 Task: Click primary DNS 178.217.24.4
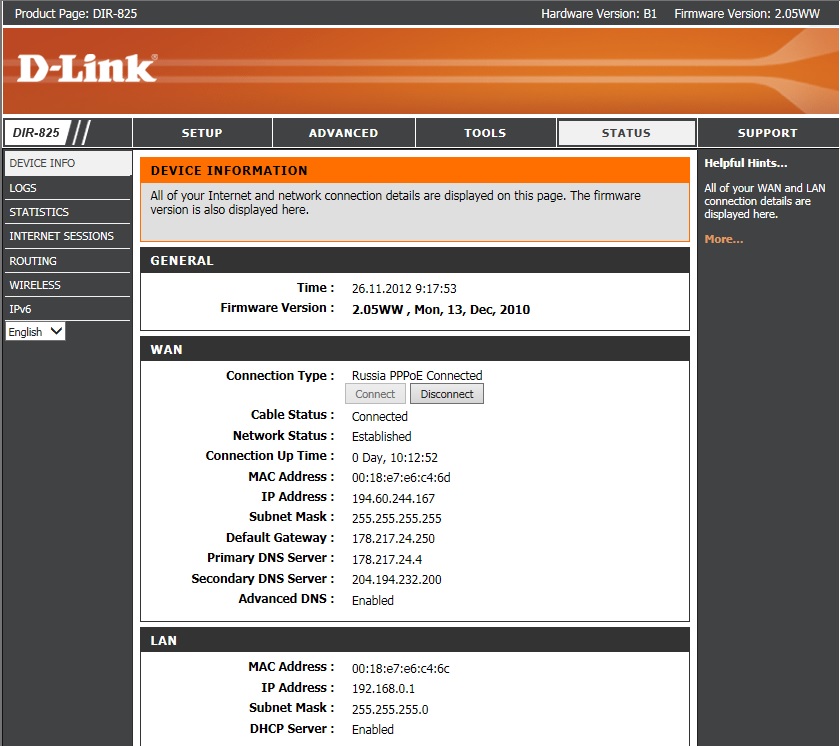[x=387, y=559]
